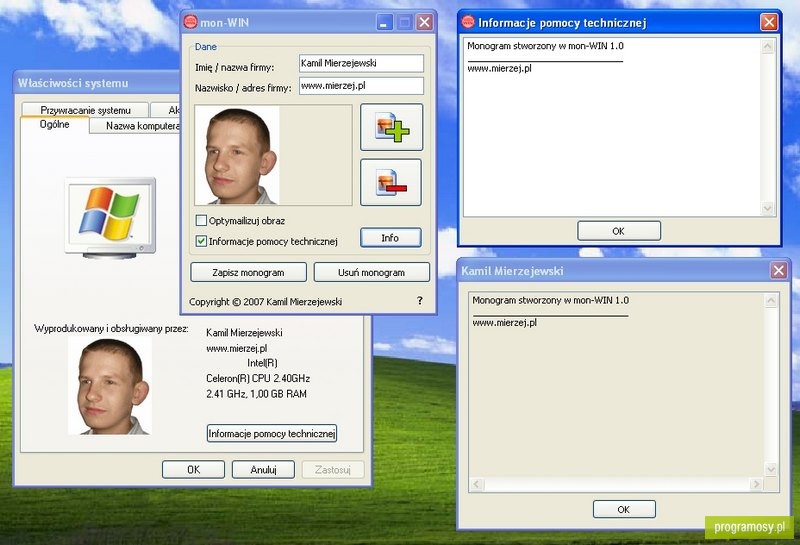Viewport: 800px width, 545px height.
Task: Click the question mark help icon in mon-WIN
Action: click(x=419, y=301)
